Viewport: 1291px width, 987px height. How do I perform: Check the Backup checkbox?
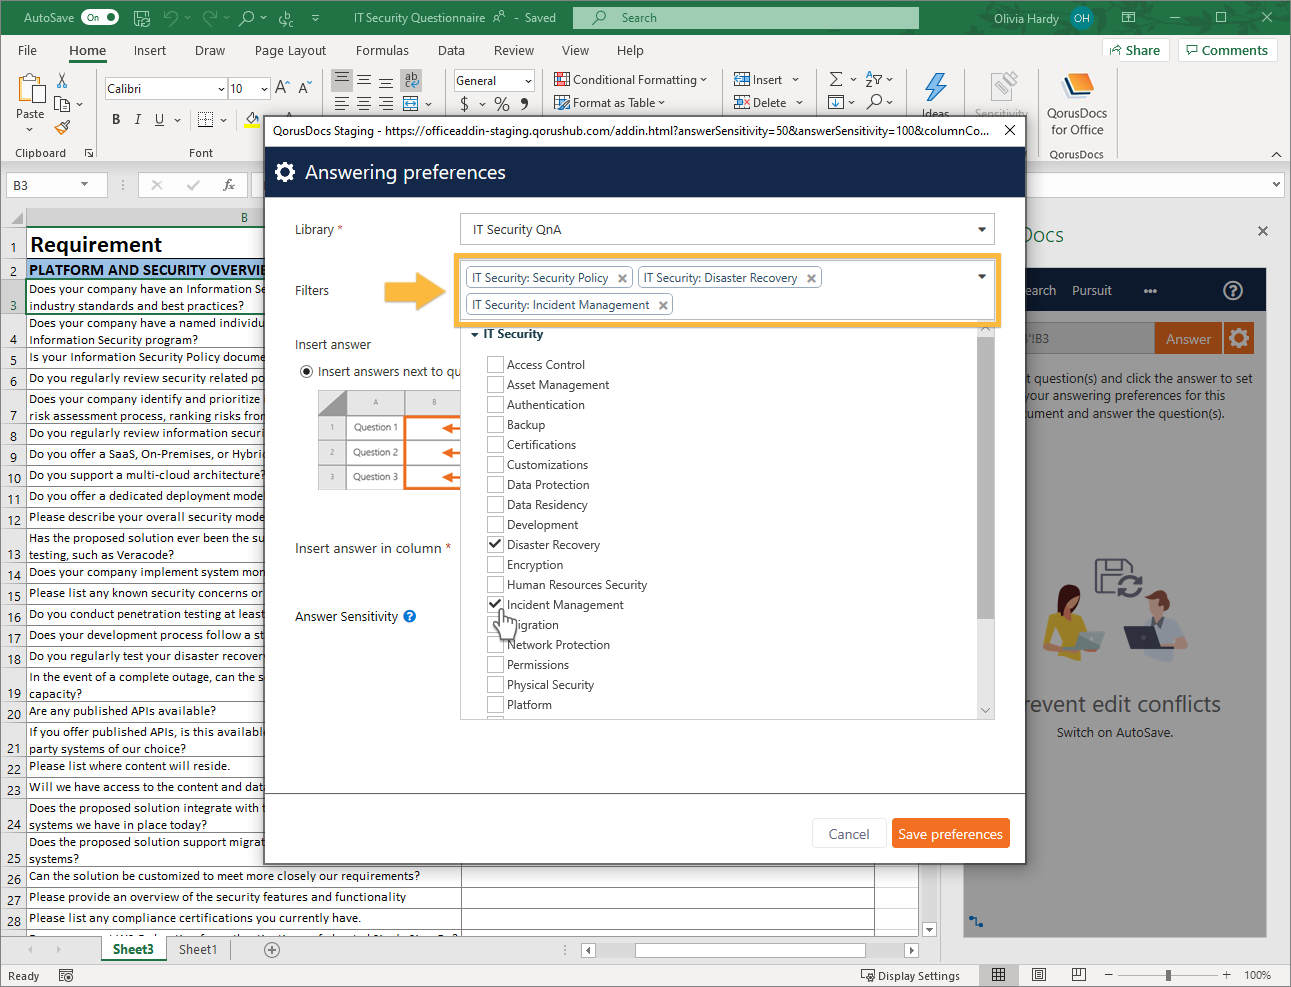tap(495, 424)
